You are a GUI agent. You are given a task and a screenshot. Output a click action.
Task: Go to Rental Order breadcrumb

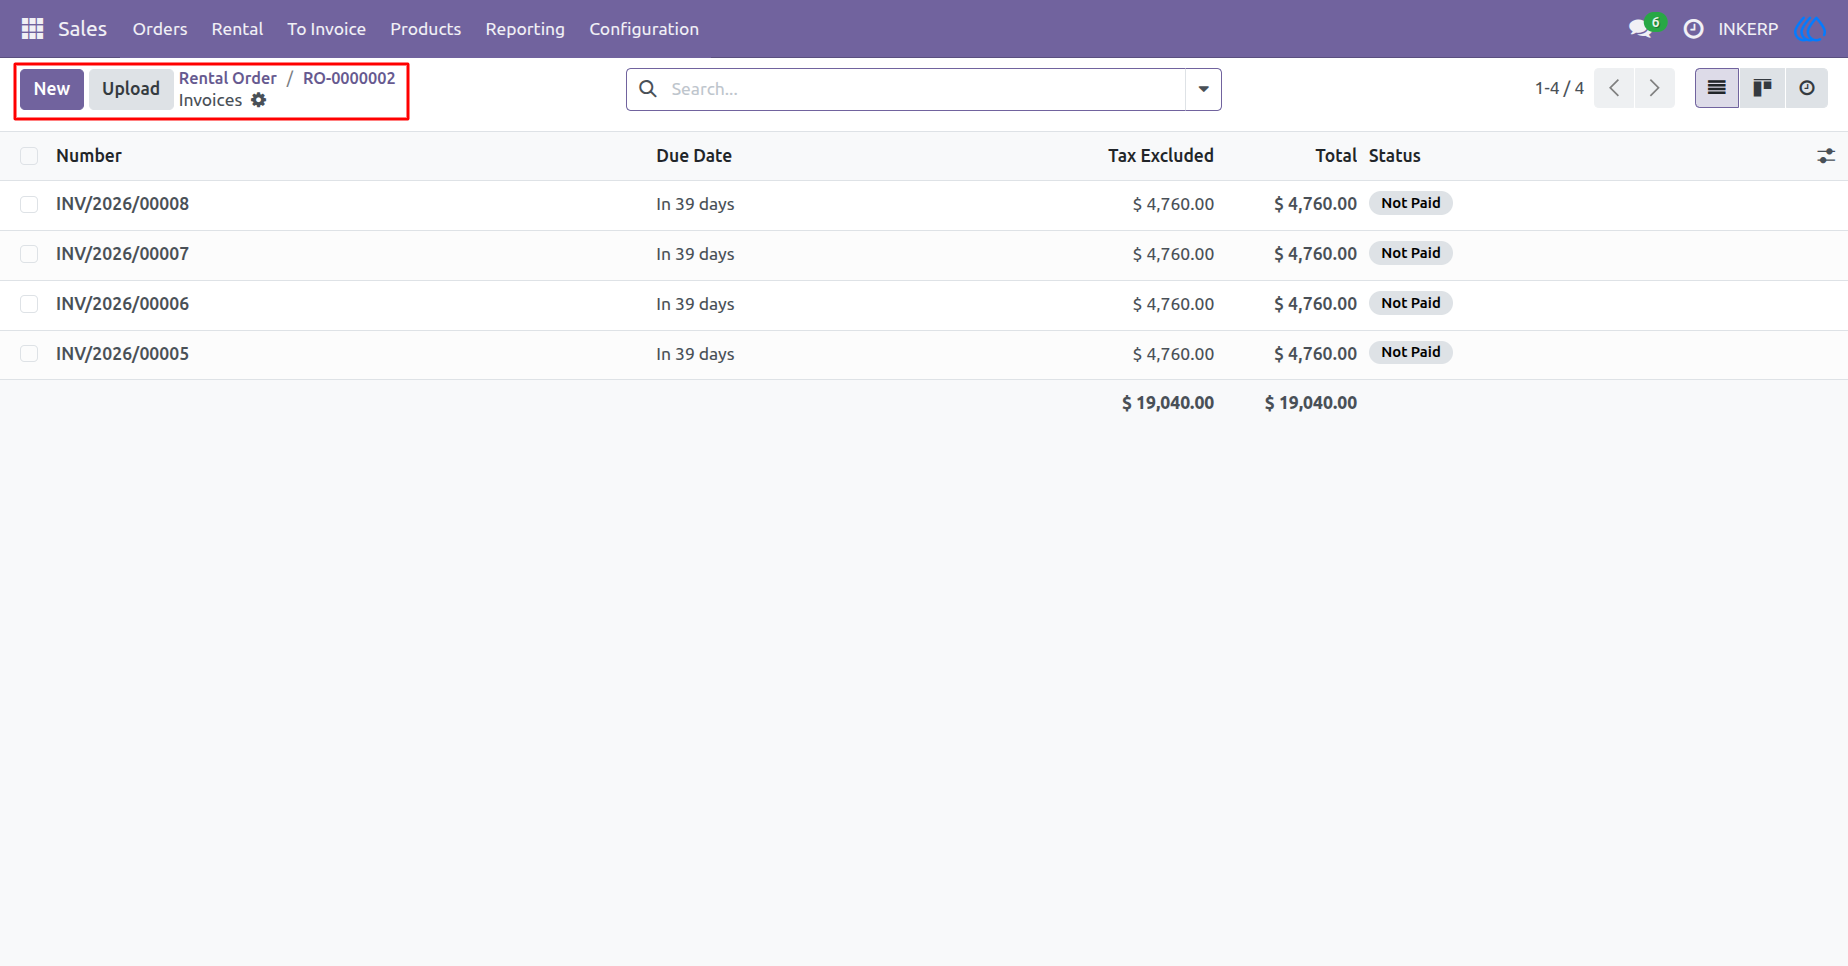[228, 78]
